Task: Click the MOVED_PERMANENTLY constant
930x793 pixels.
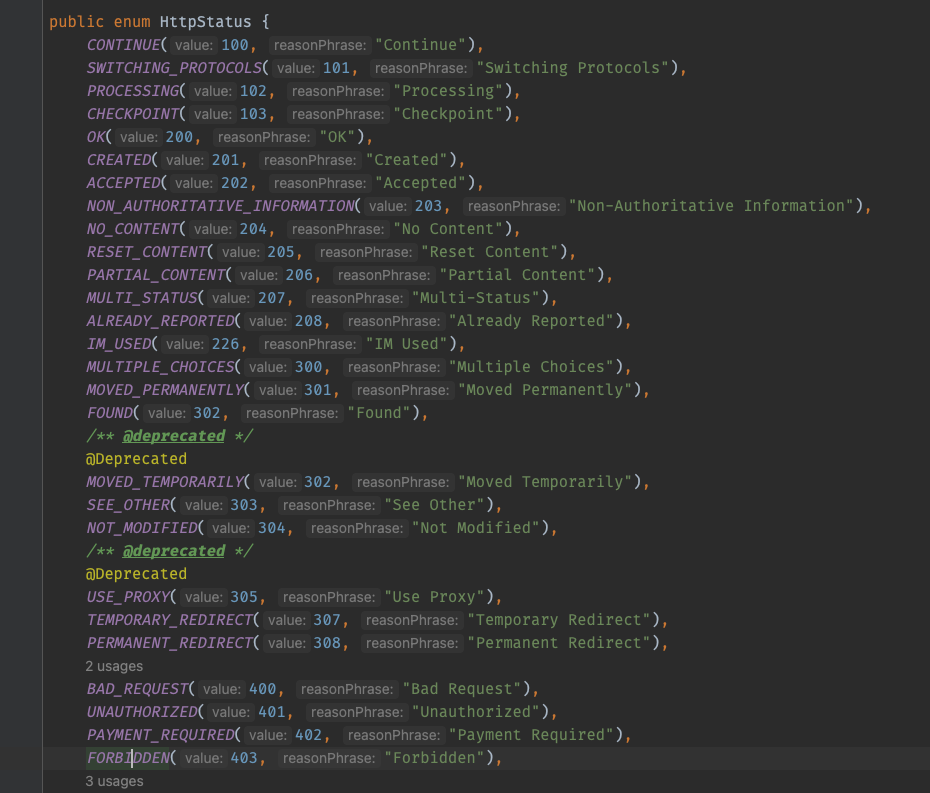Action: point(165,390)
